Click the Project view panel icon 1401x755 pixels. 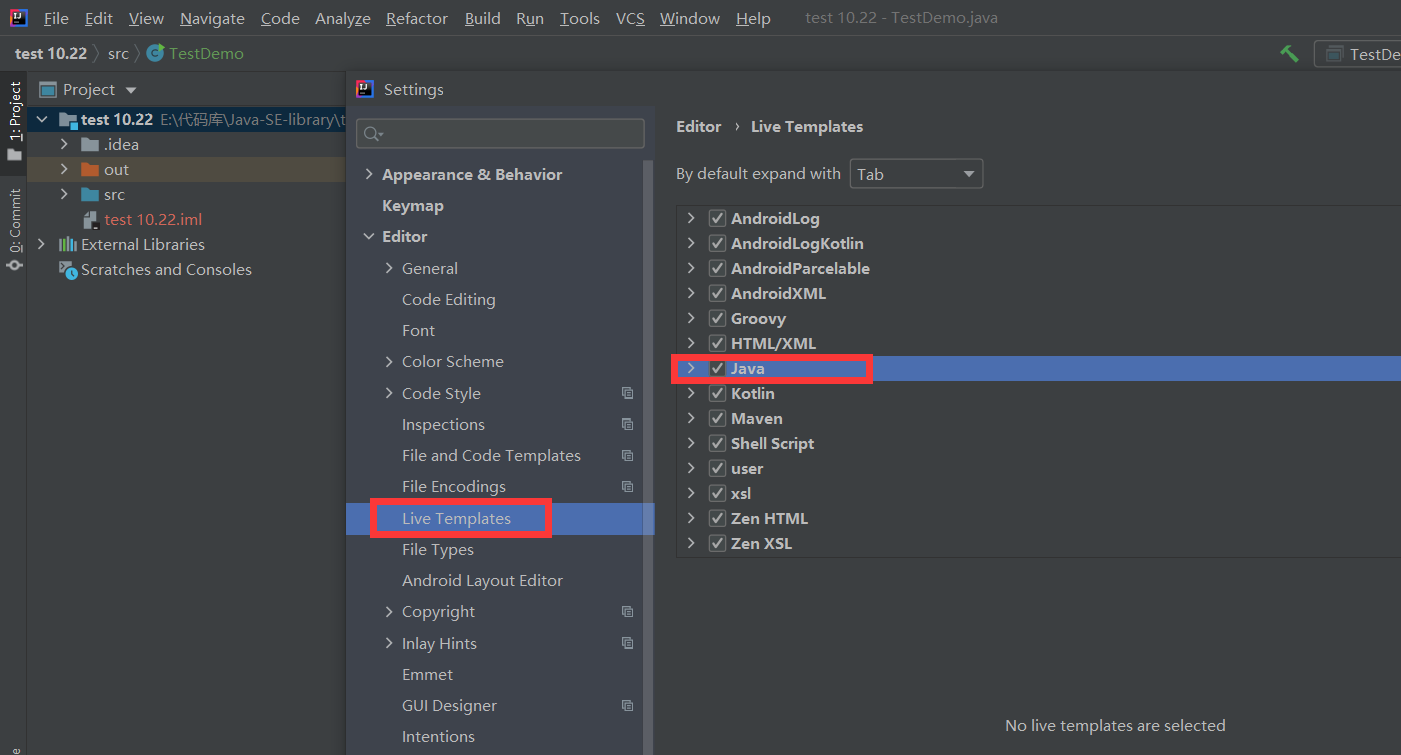(x=47, y=89)
